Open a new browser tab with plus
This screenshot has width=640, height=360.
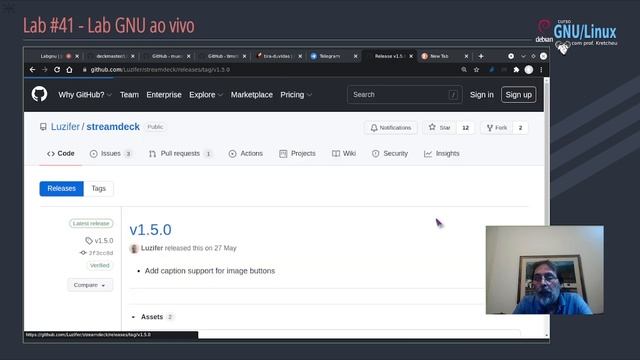click(481, 56)
